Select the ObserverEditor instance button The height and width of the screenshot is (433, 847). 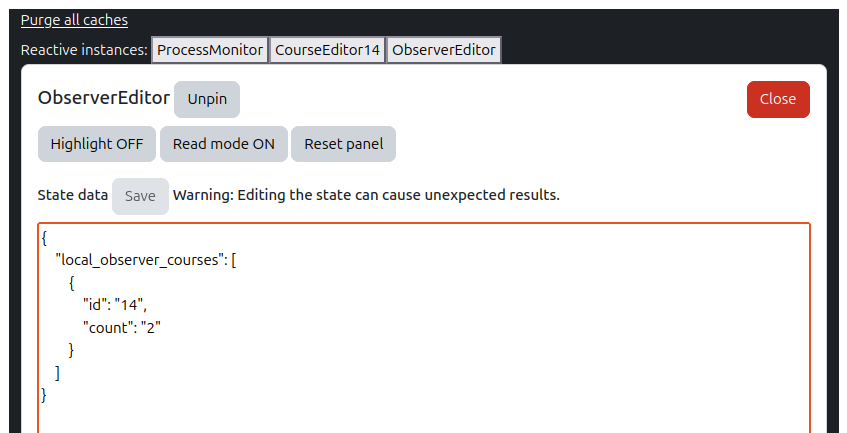[x=444, y=50]
